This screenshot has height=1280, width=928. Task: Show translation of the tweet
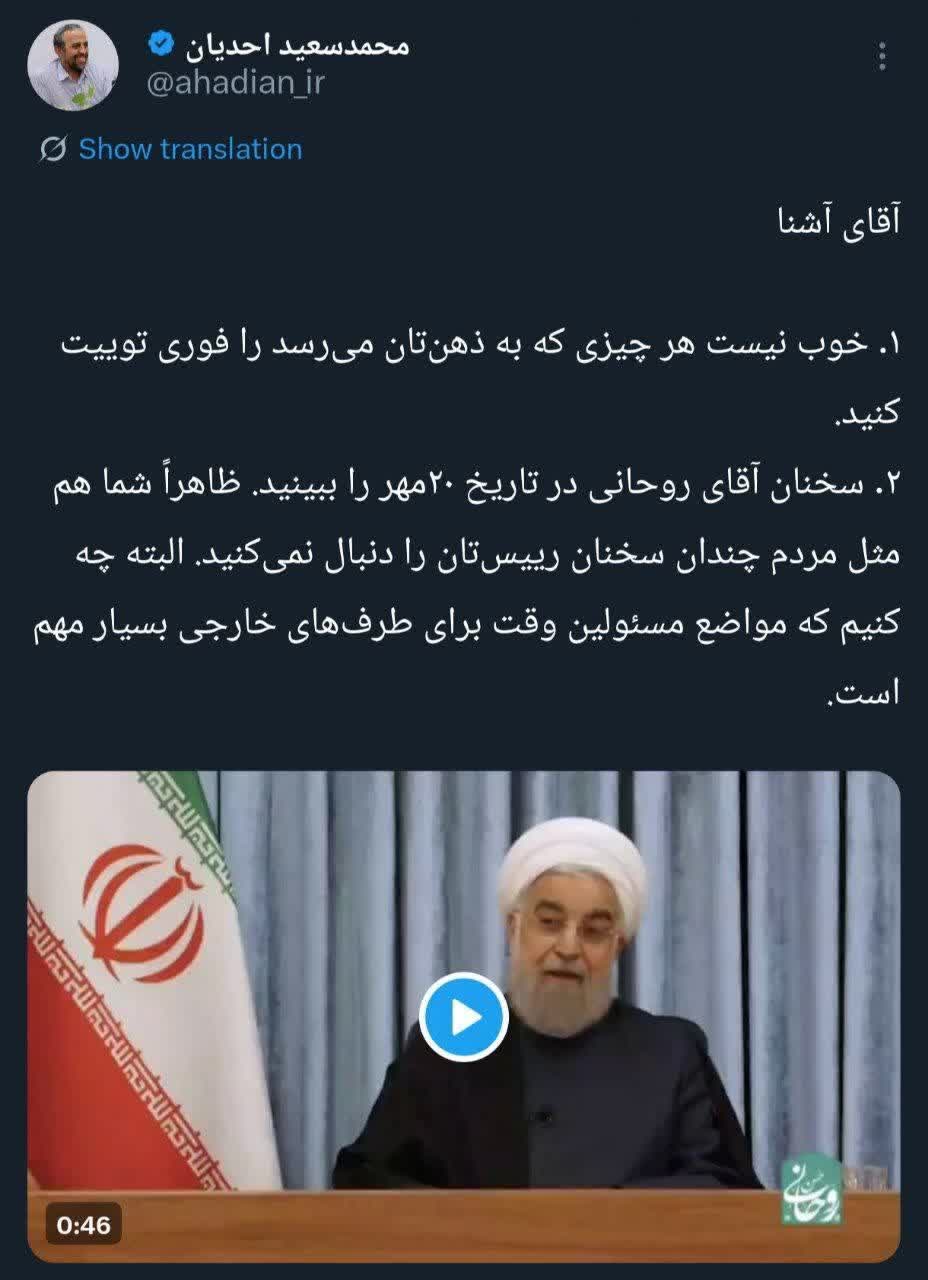coord(190,149)
